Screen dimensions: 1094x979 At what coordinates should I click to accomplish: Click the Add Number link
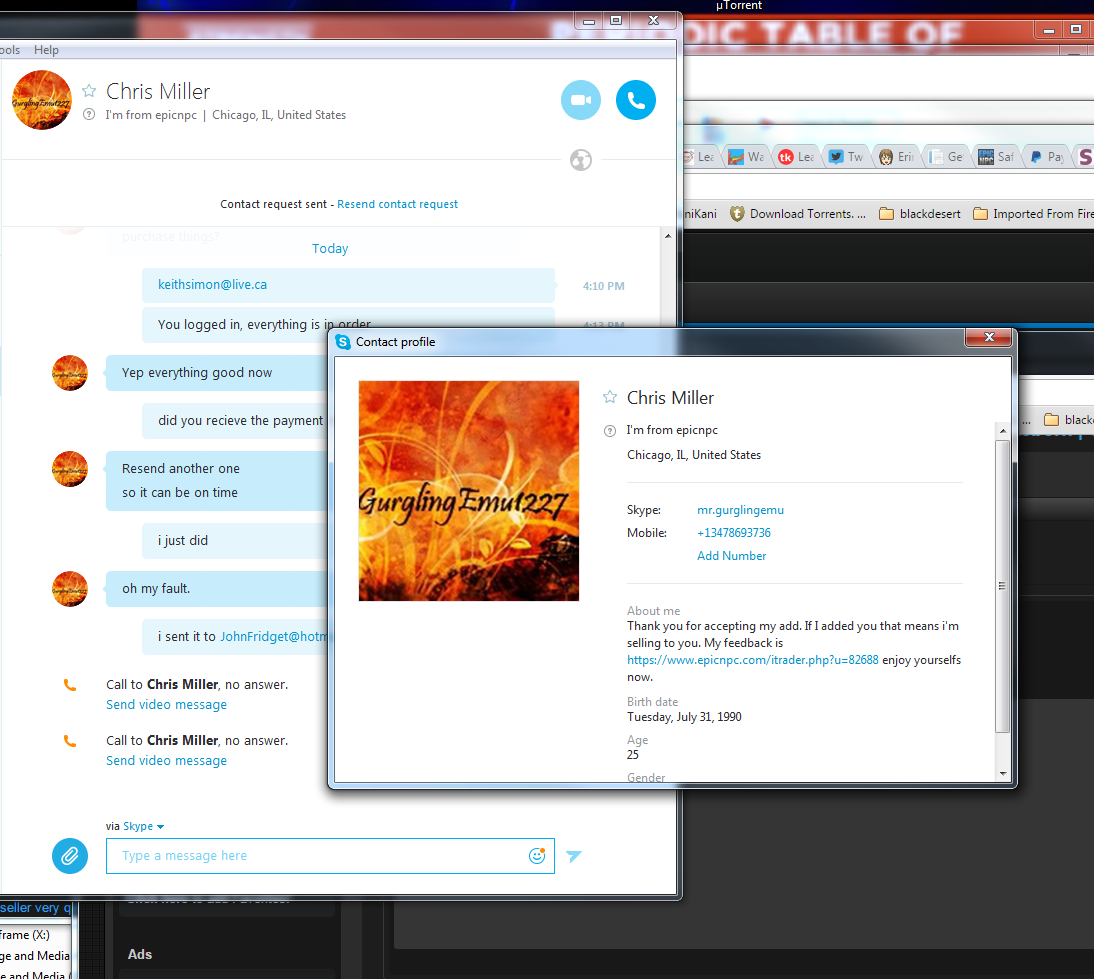pos(731,555)
